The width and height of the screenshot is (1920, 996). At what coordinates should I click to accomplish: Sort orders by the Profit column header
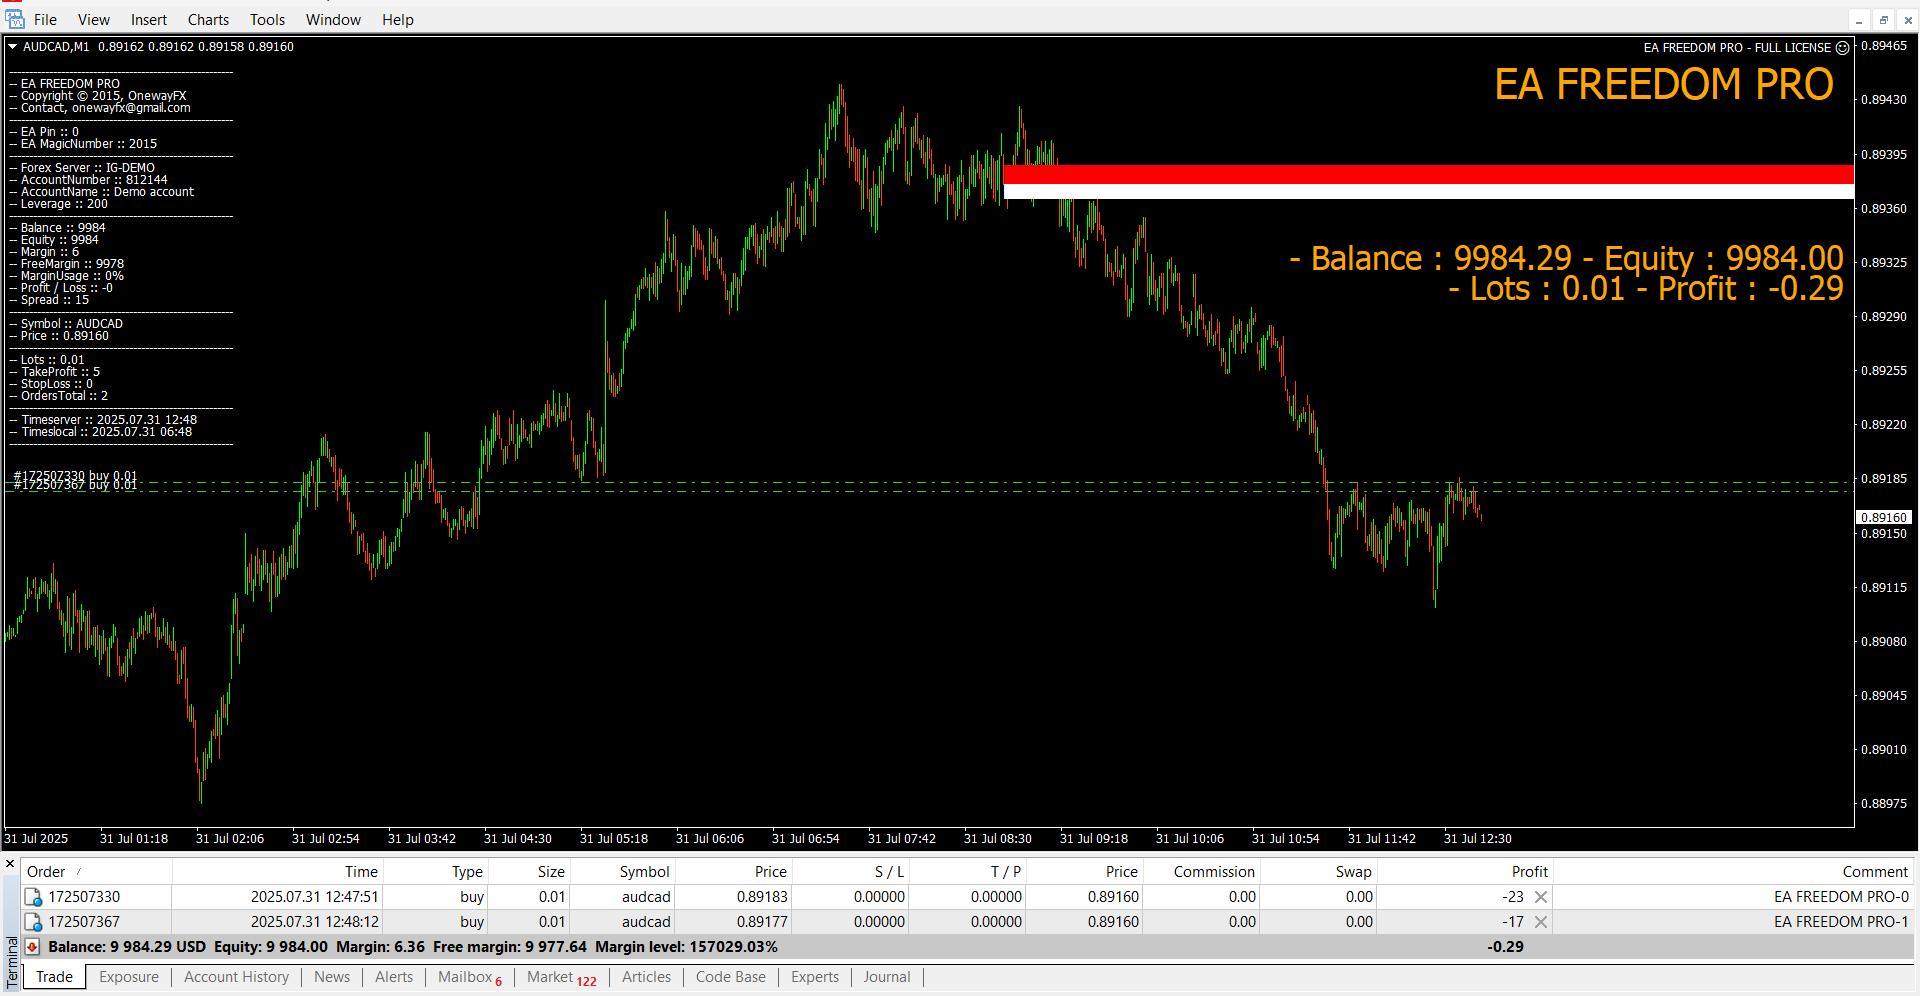pyautogui.click(x=1529, y=872)
